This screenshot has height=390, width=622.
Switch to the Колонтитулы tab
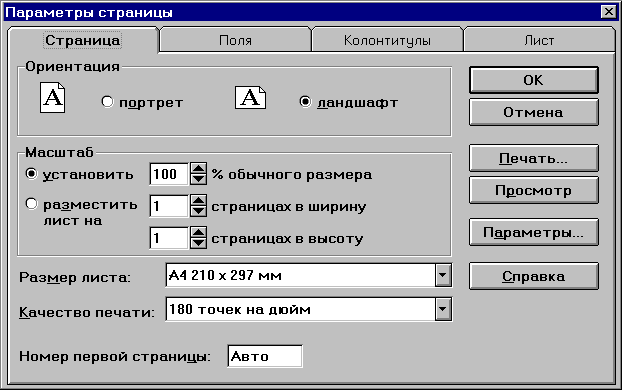(x=387, y=40)
